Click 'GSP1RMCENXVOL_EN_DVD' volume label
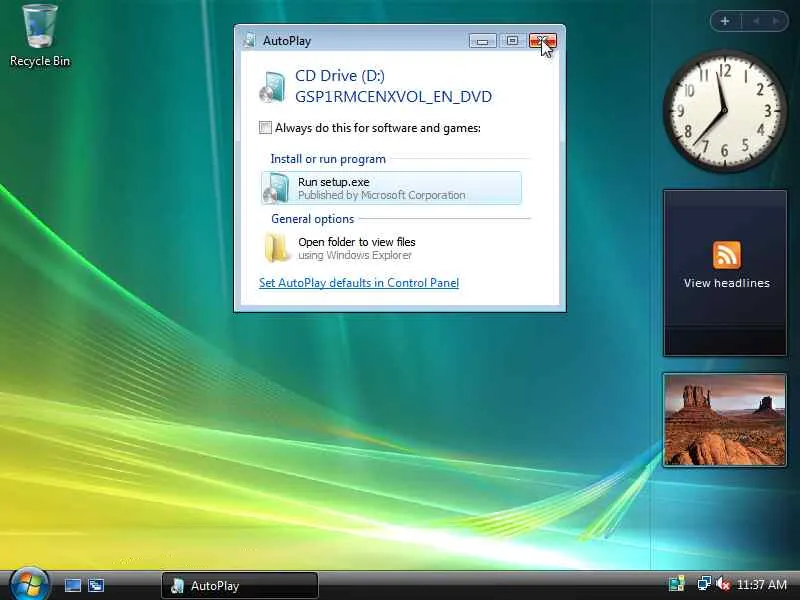The image size is (800, 600). (x=393, y=96)
